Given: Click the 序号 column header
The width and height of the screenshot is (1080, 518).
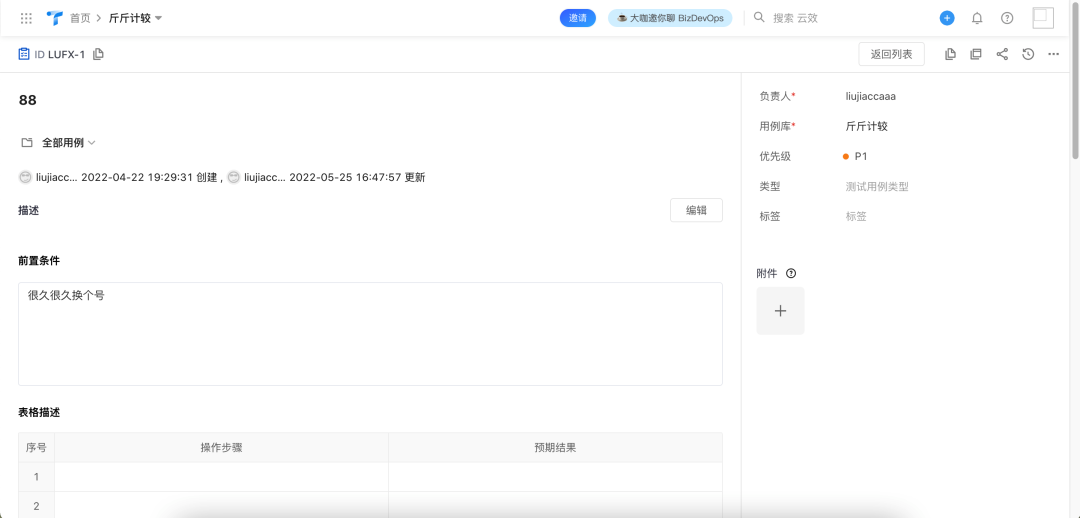Looking at the screenshot, I should pyautogui.click(x=37, y=447).
